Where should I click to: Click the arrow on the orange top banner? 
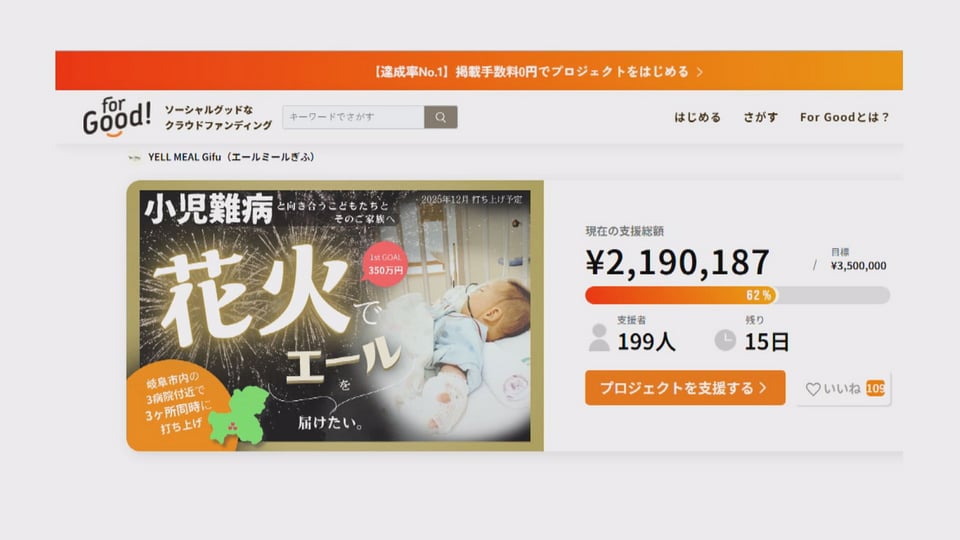coord(700,72)
